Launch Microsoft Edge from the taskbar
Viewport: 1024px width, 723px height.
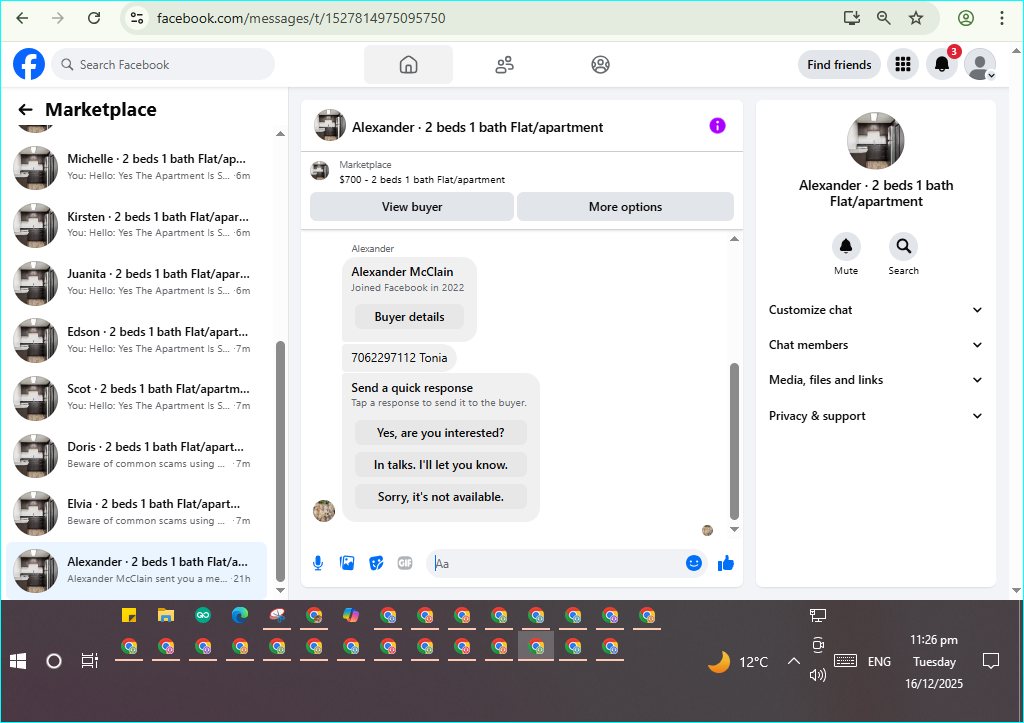(x=240, y=615)
